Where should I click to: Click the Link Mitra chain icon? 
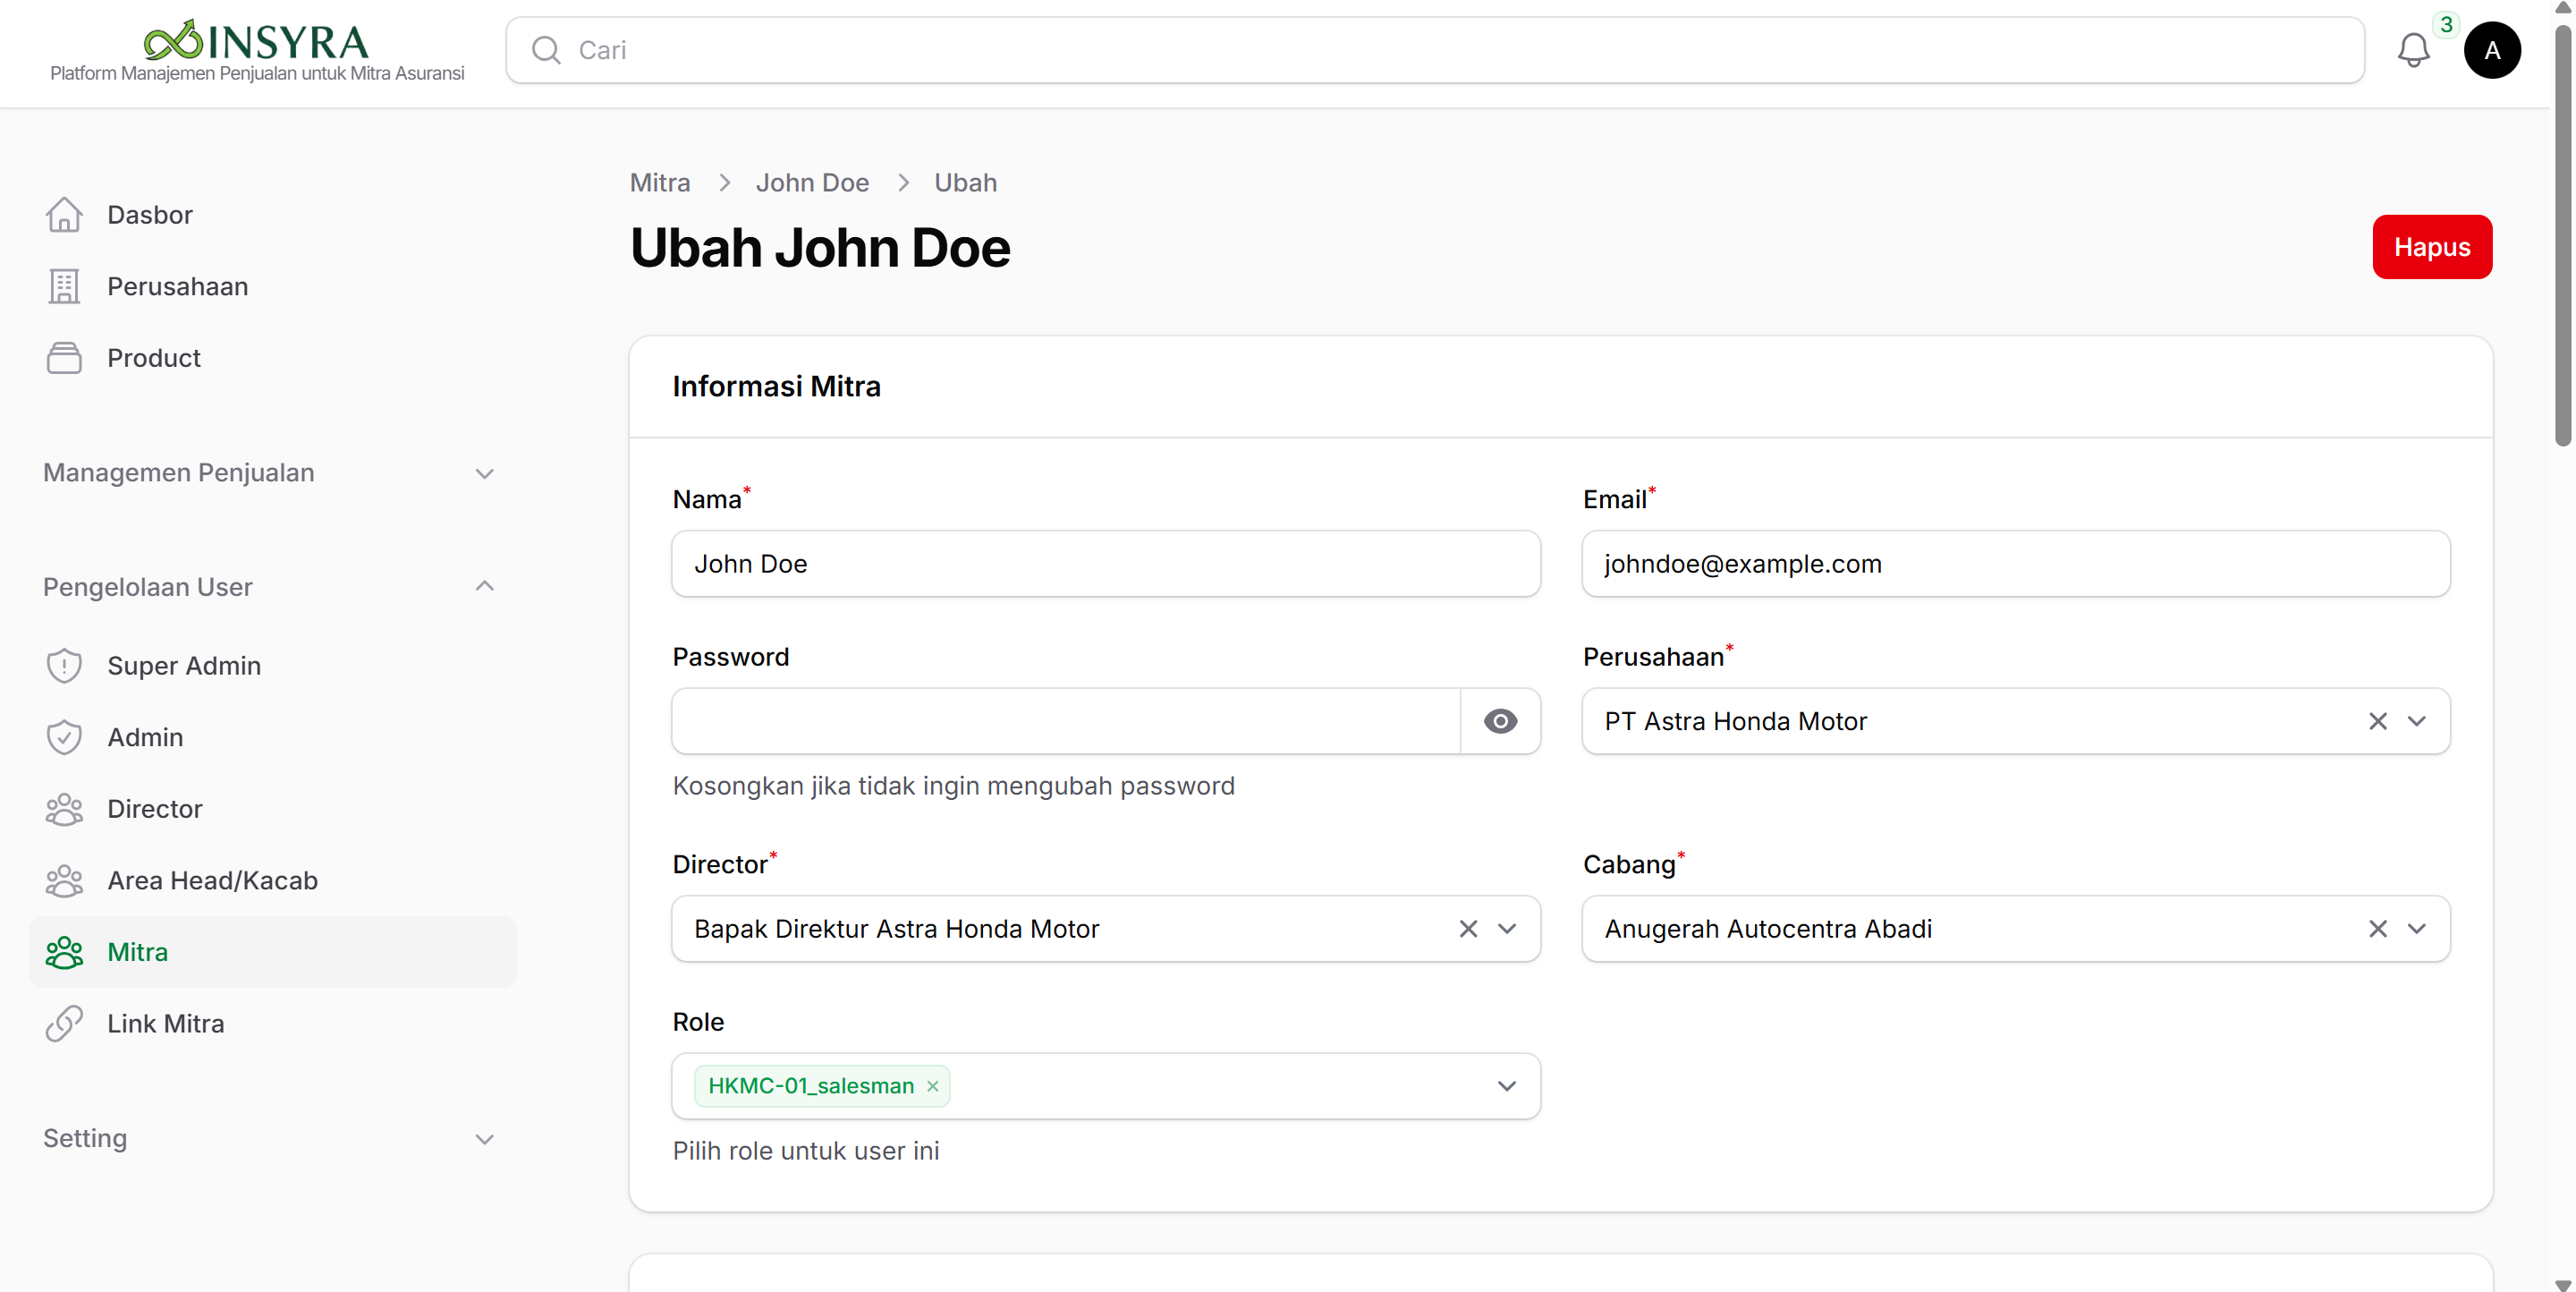(x=64, y=1024)
